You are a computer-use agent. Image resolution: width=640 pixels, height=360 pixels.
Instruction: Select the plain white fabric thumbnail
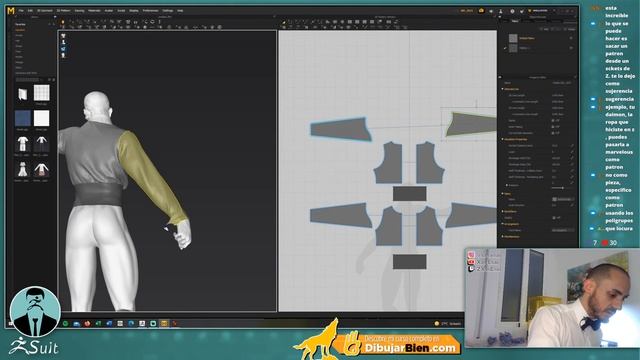41,118
